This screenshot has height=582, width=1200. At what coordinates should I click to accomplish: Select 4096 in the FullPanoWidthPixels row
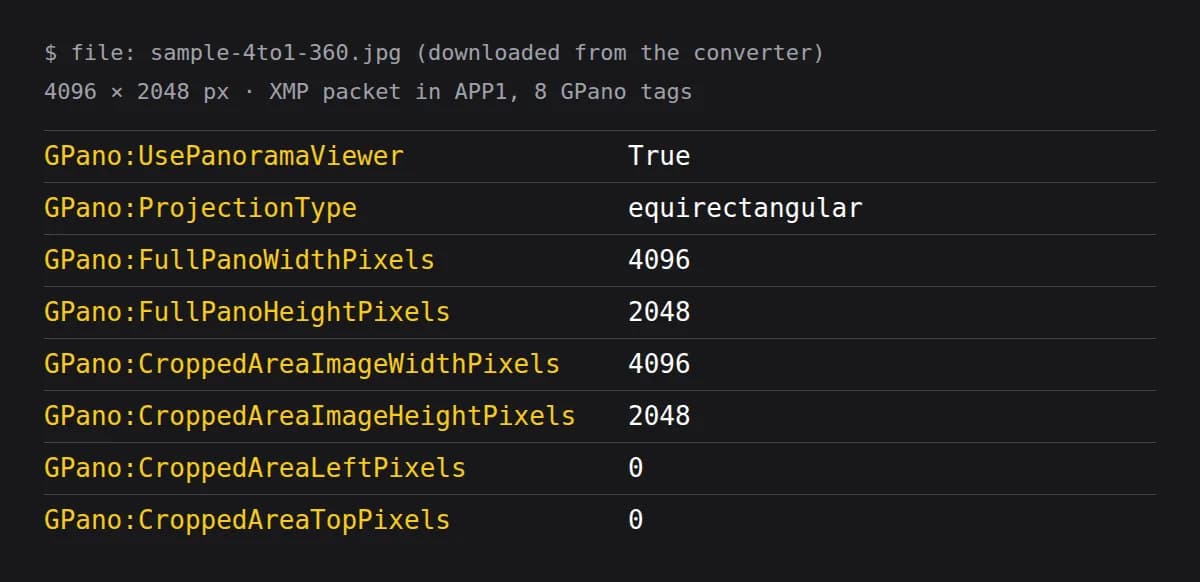(x=659, y=260)
